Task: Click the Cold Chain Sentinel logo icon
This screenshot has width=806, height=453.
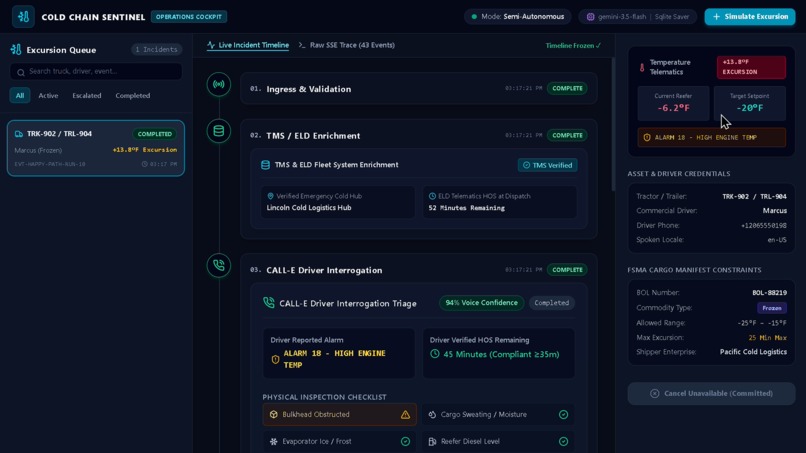Action: [x=23, y=16]
